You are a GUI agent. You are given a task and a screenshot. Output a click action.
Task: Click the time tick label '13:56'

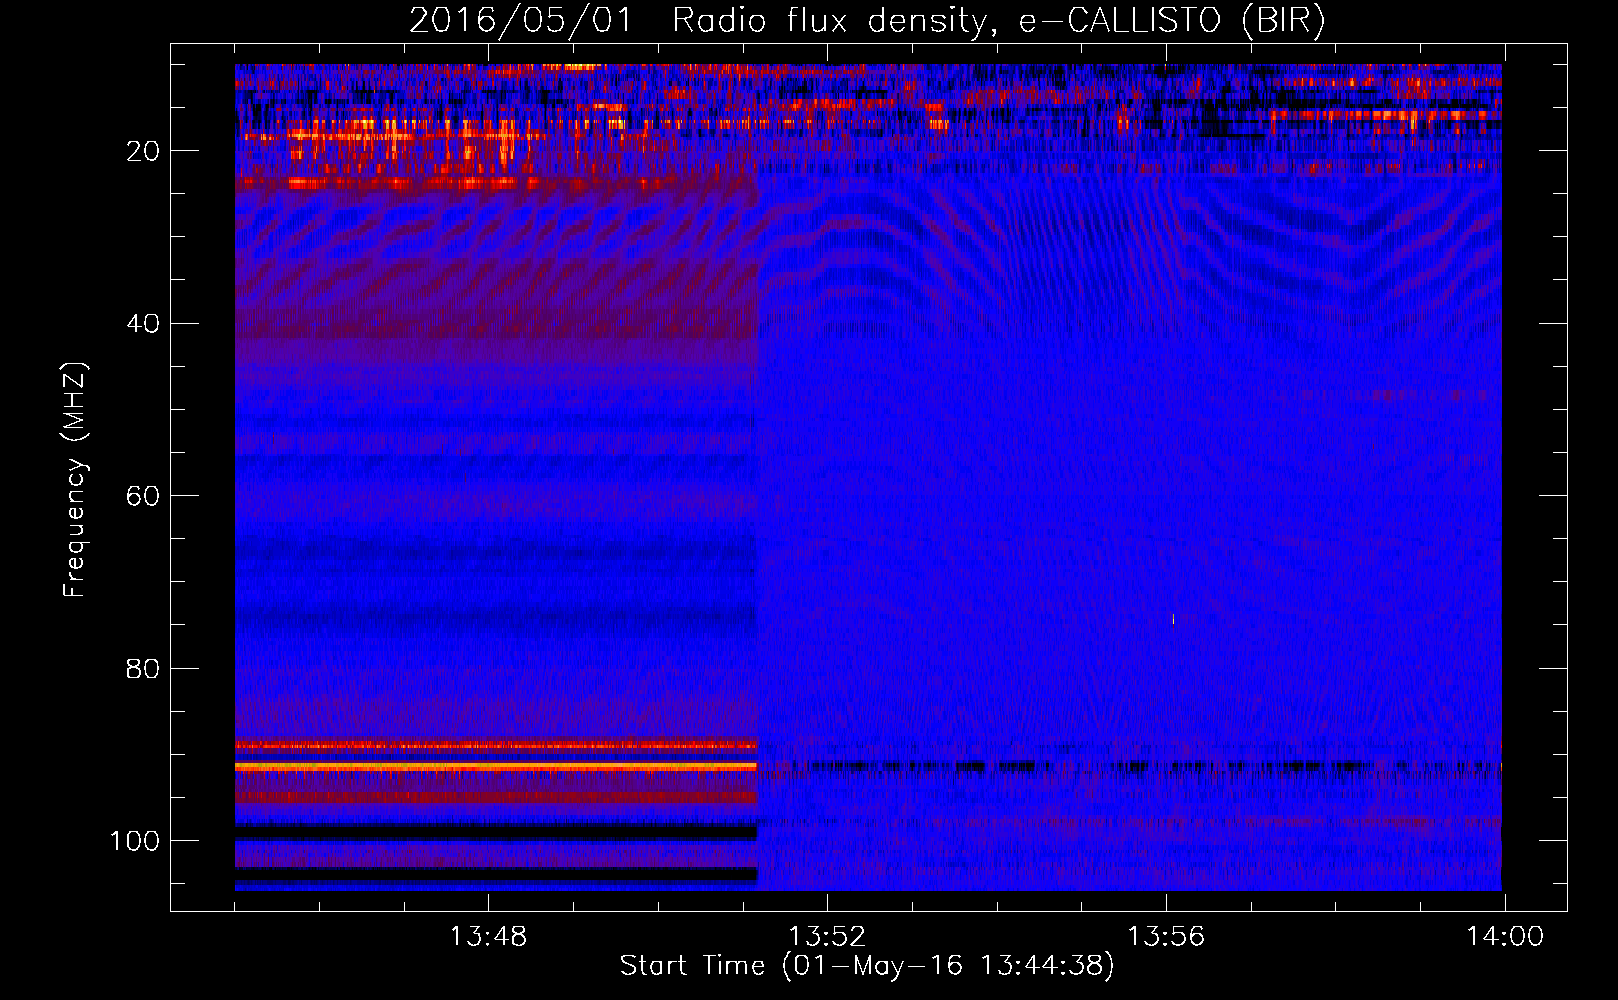[x=1166, y=937]
